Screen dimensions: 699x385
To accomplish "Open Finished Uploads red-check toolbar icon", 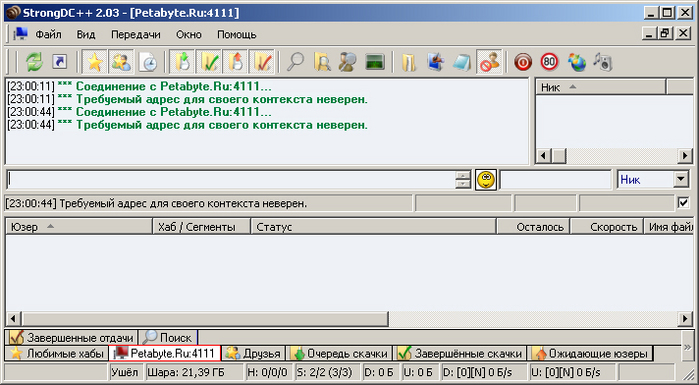I will [261, 62].
